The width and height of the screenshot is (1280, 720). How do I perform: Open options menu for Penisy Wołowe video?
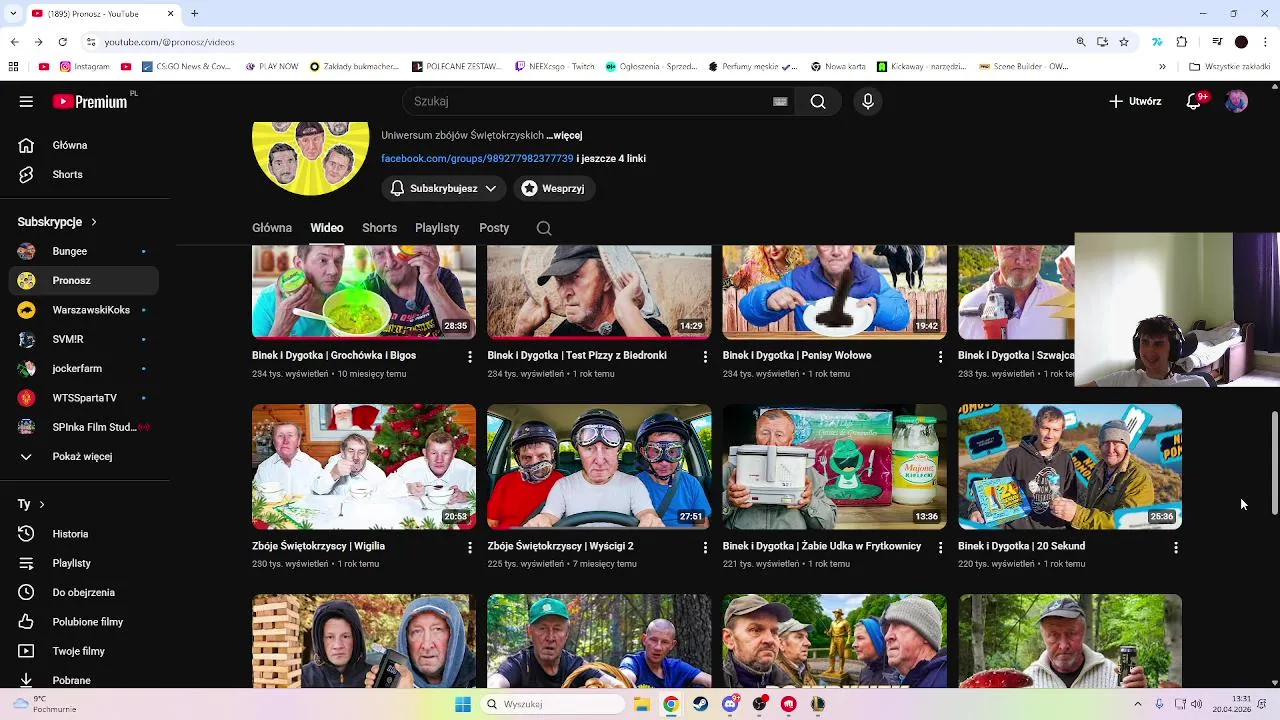click(940, 357)
